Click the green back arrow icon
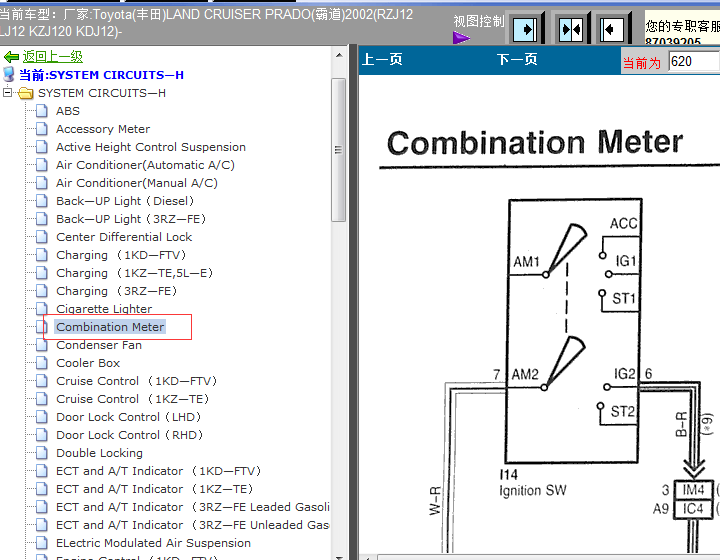Viewport: 720px width, 560px height. (11, 57)
